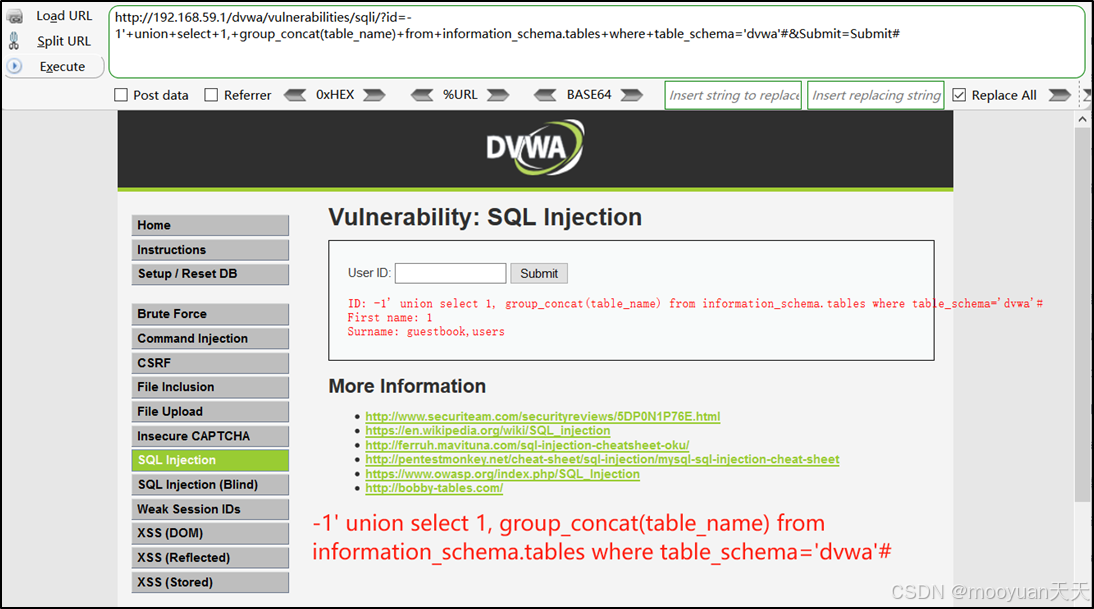
Task: Click left arrow before 0xHEX
Action: click(295, 95)
